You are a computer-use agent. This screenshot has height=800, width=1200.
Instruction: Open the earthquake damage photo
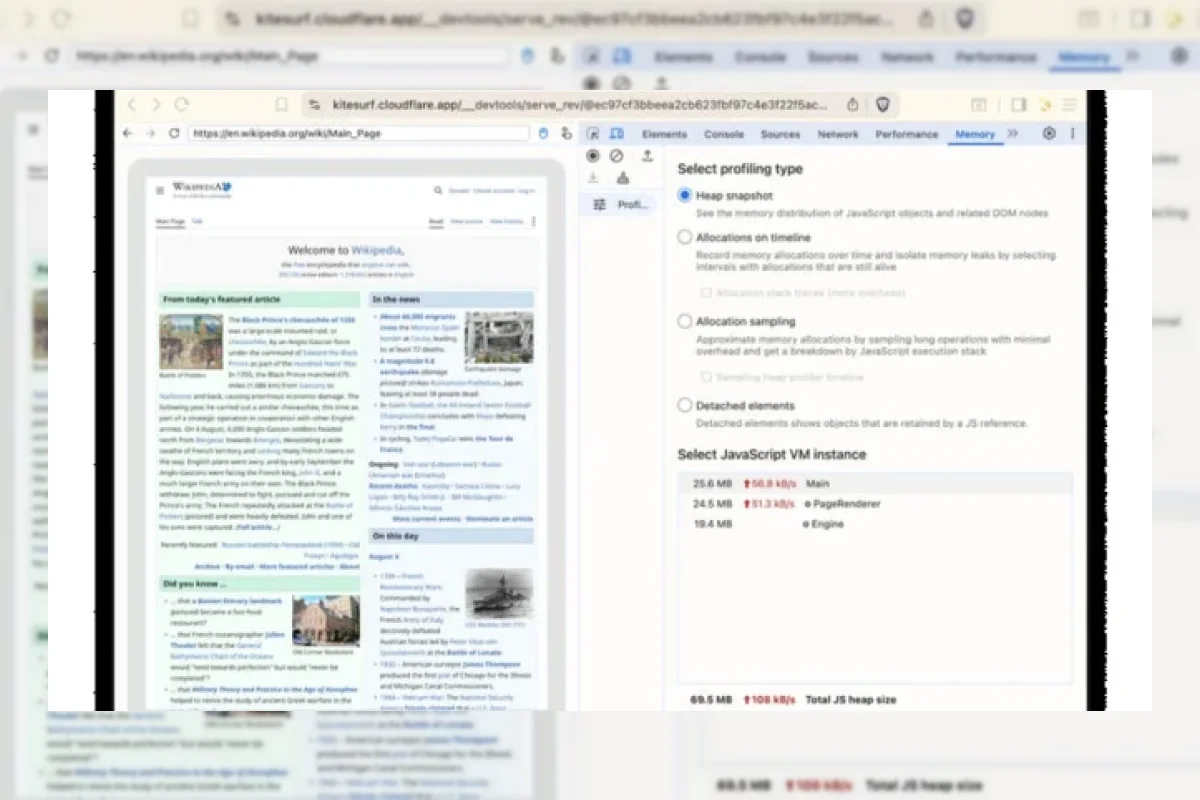pos(498,338)
